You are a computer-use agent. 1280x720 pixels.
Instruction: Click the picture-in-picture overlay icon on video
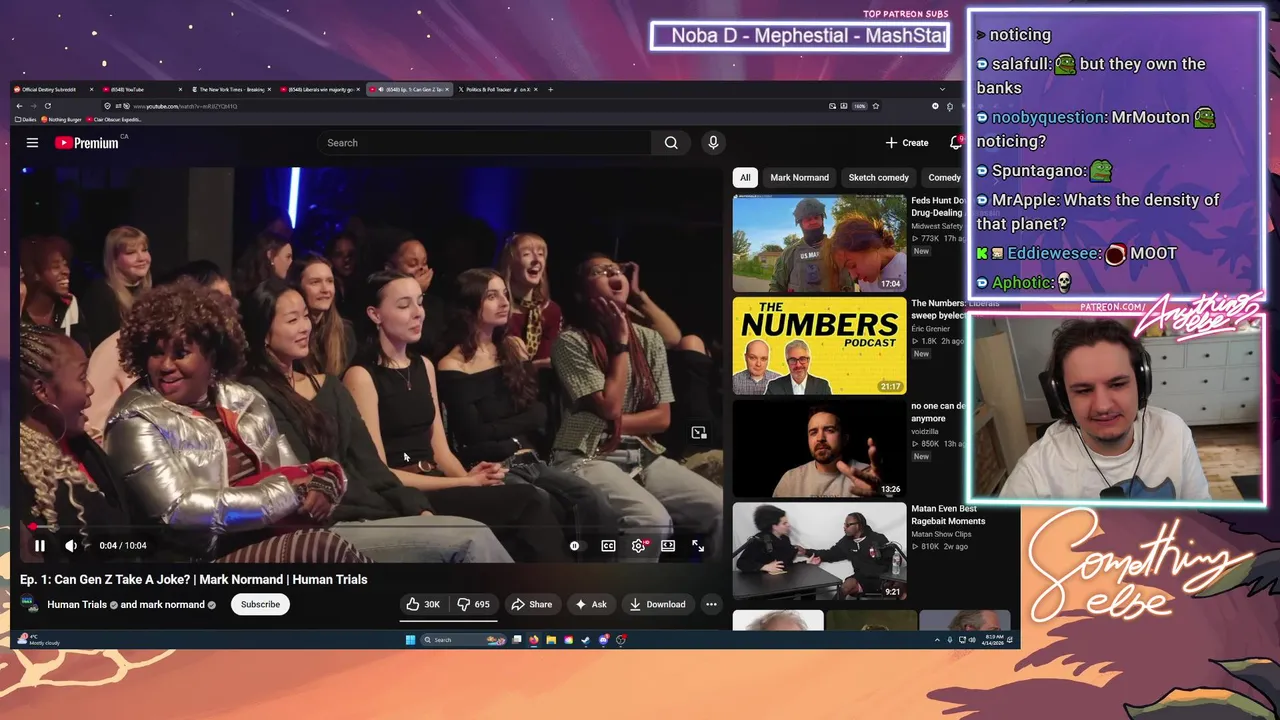point(699,433)
